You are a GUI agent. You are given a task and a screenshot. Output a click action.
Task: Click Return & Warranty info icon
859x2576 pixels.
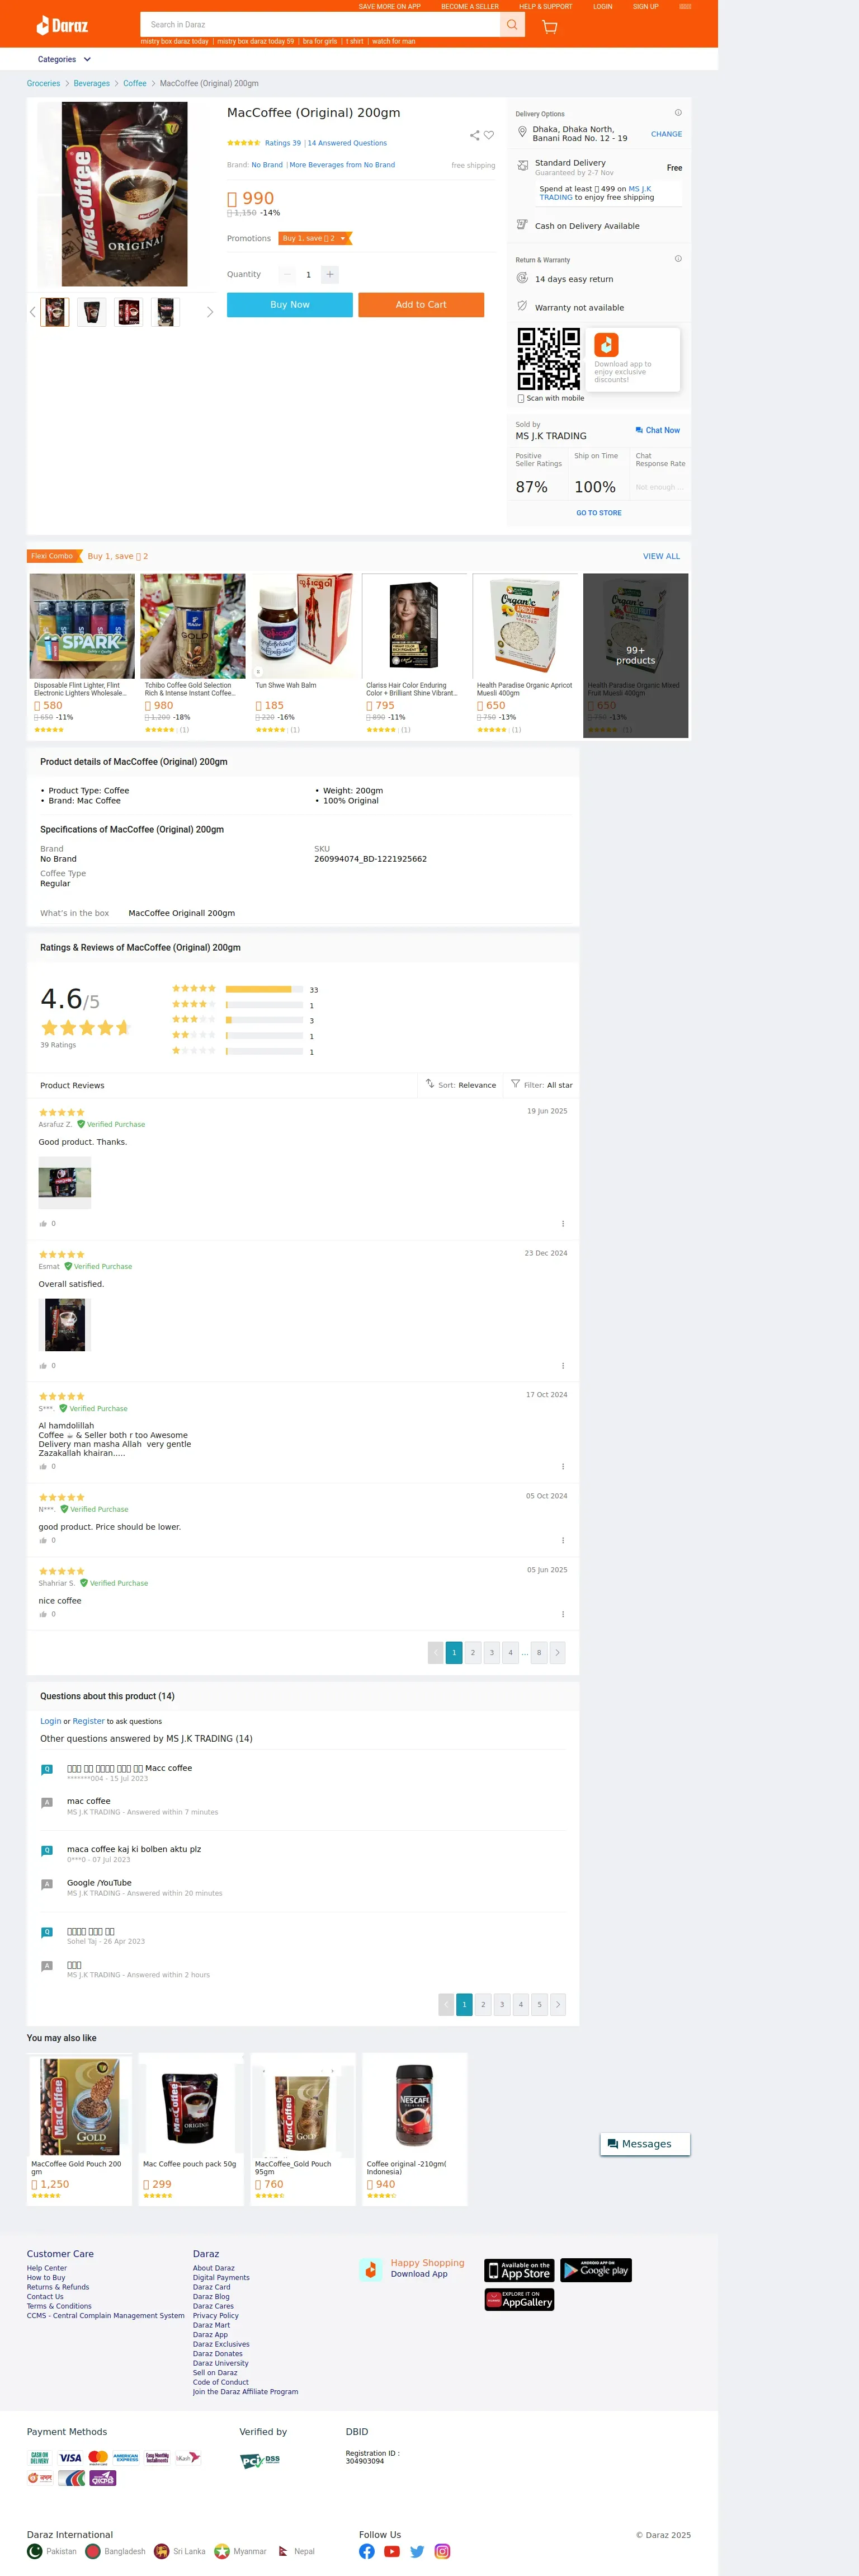tap(678, 259)
